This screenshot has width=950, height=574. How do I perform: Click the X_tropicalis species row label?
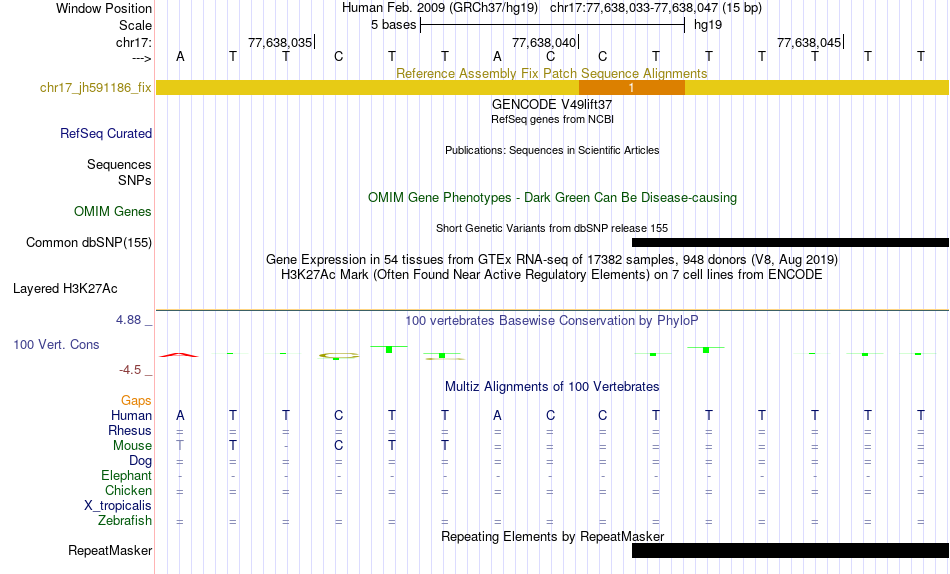point(118,506)
